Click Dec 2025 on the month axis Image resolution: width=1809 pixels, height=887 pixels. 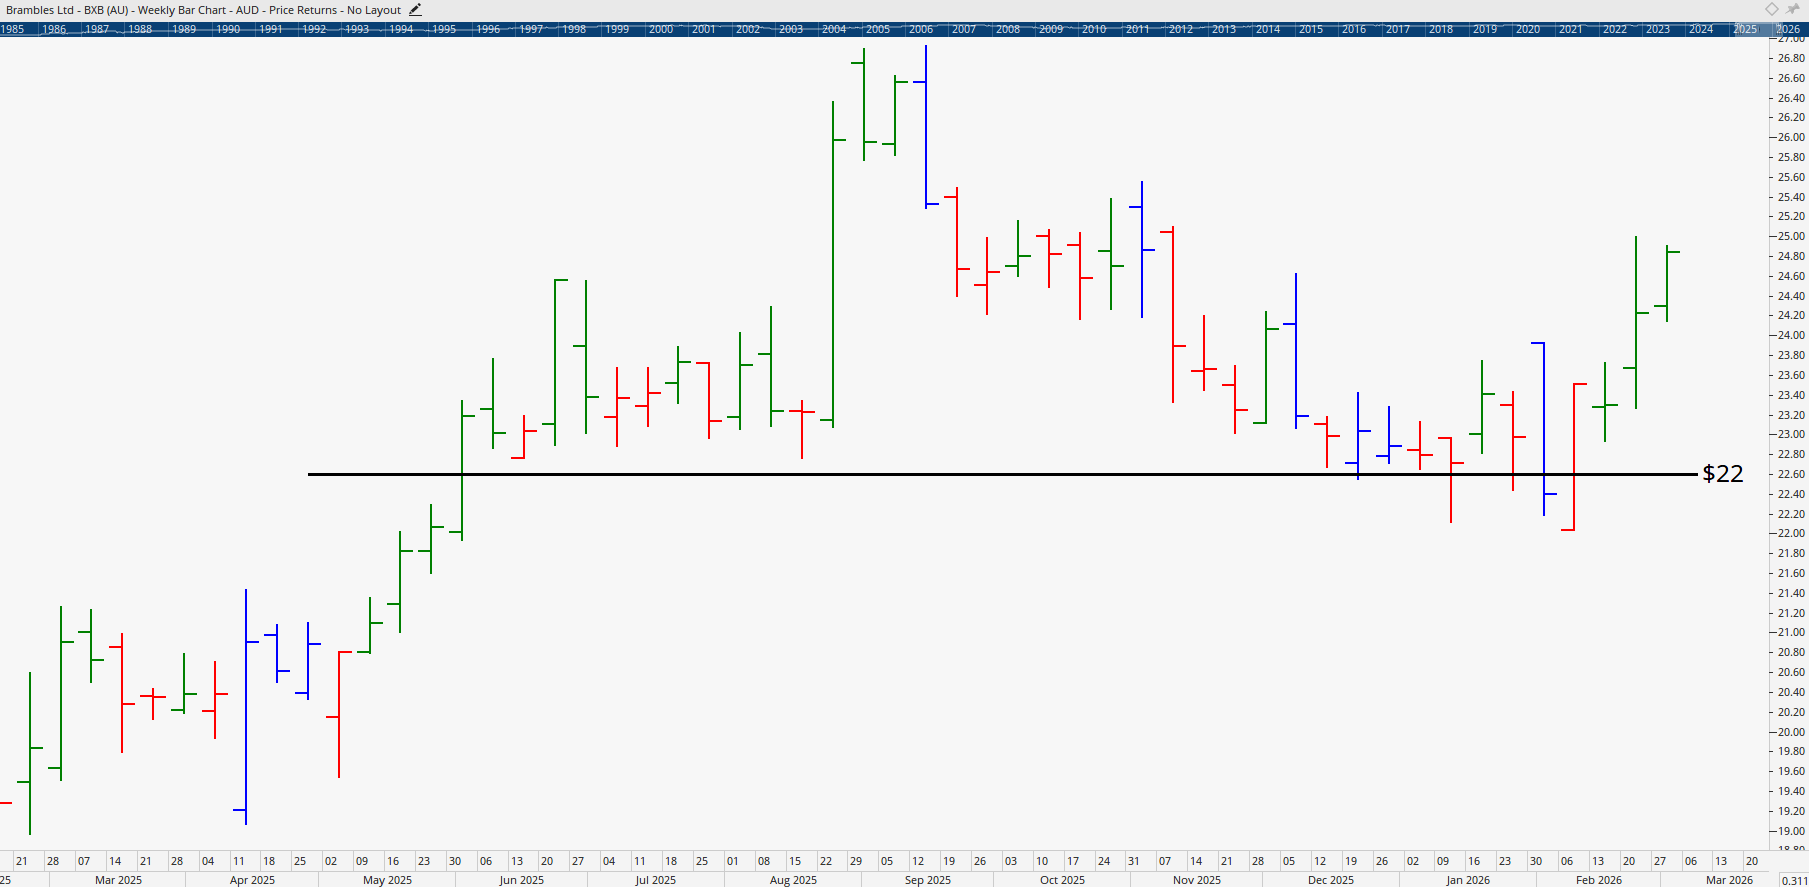pyautogui.click(x=1330, y=880)
